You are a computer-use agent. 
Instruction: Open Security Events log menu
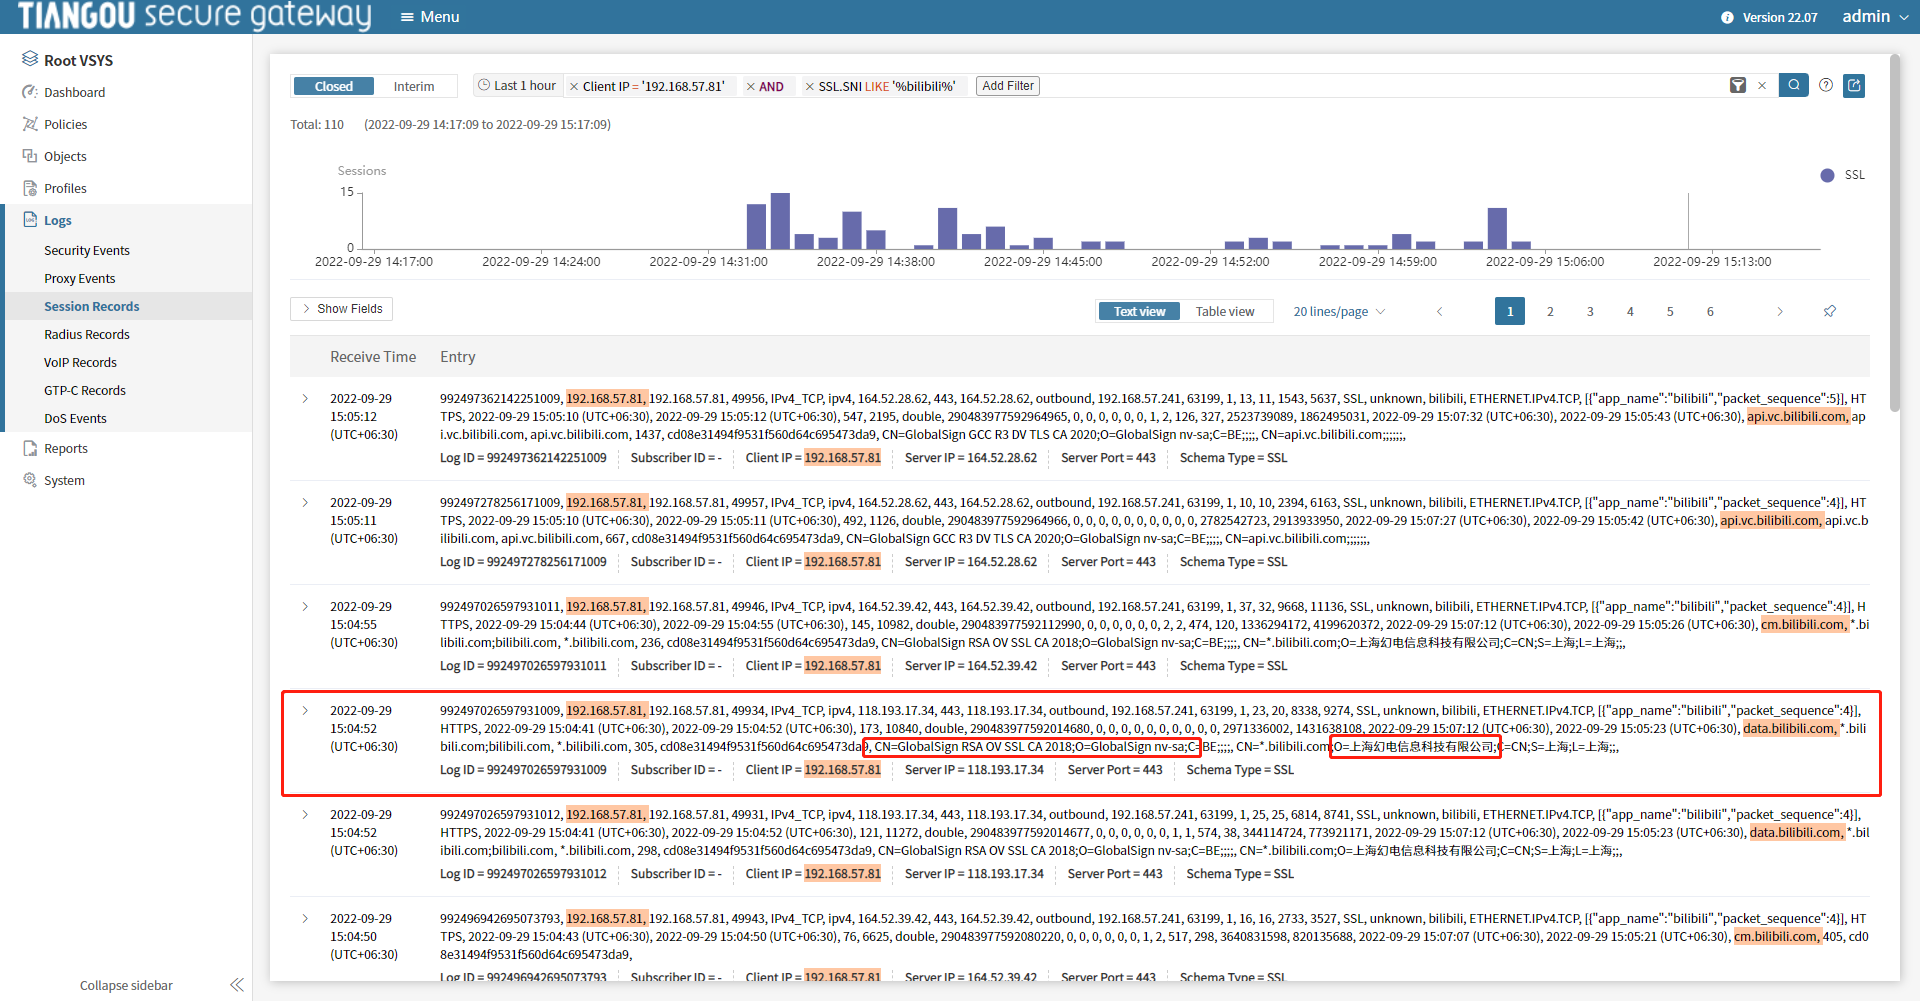click(x=87, y=251)
